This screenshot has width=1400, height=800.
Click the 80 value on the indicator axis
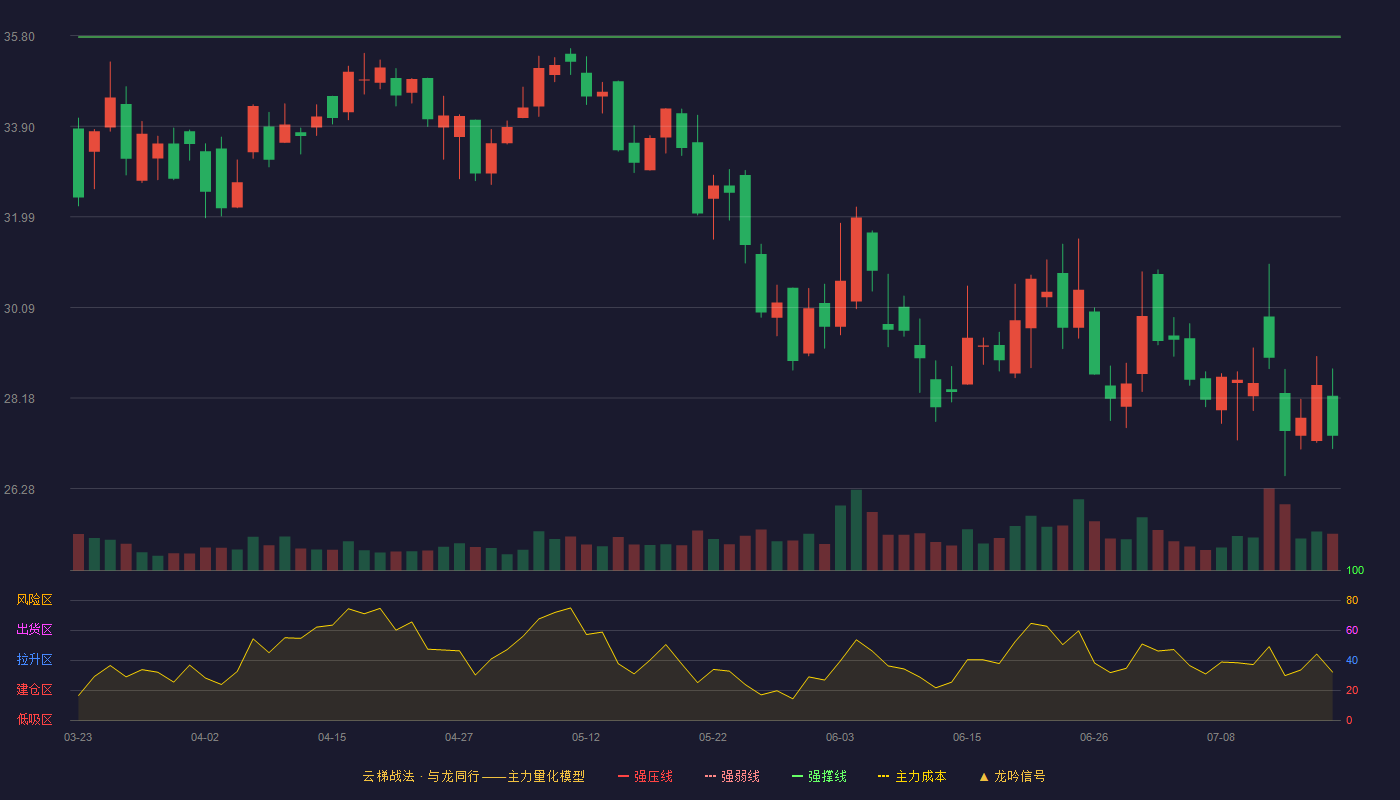[x=1352, y=600]
